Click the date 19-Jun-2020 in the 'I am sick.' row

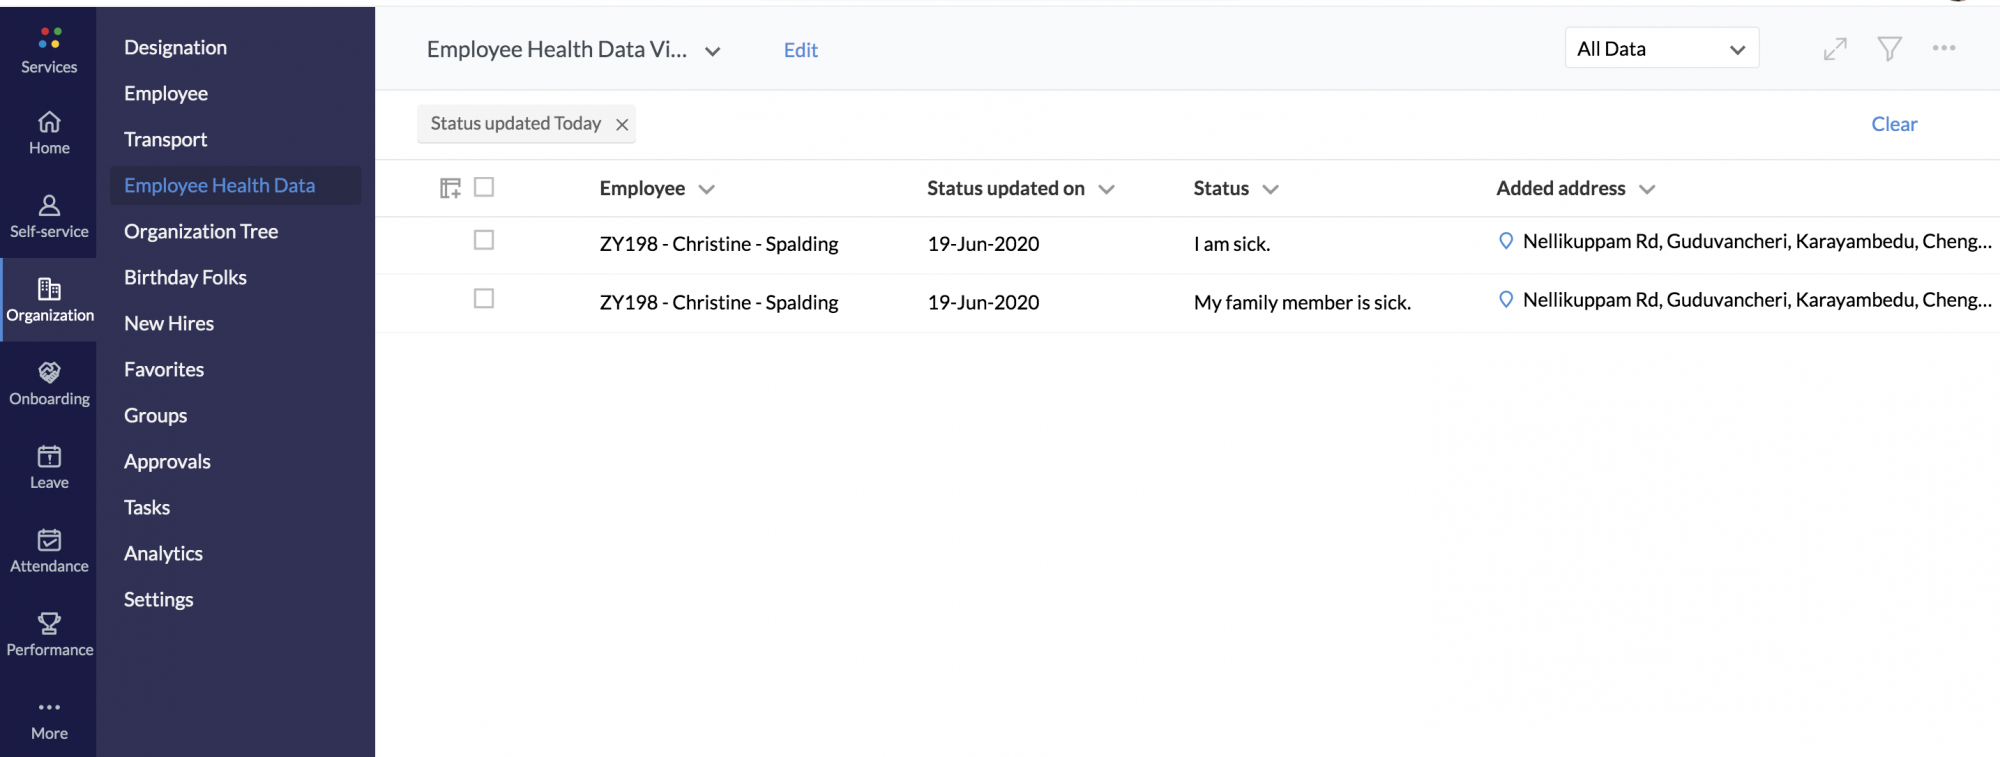[x=983, y=244]
